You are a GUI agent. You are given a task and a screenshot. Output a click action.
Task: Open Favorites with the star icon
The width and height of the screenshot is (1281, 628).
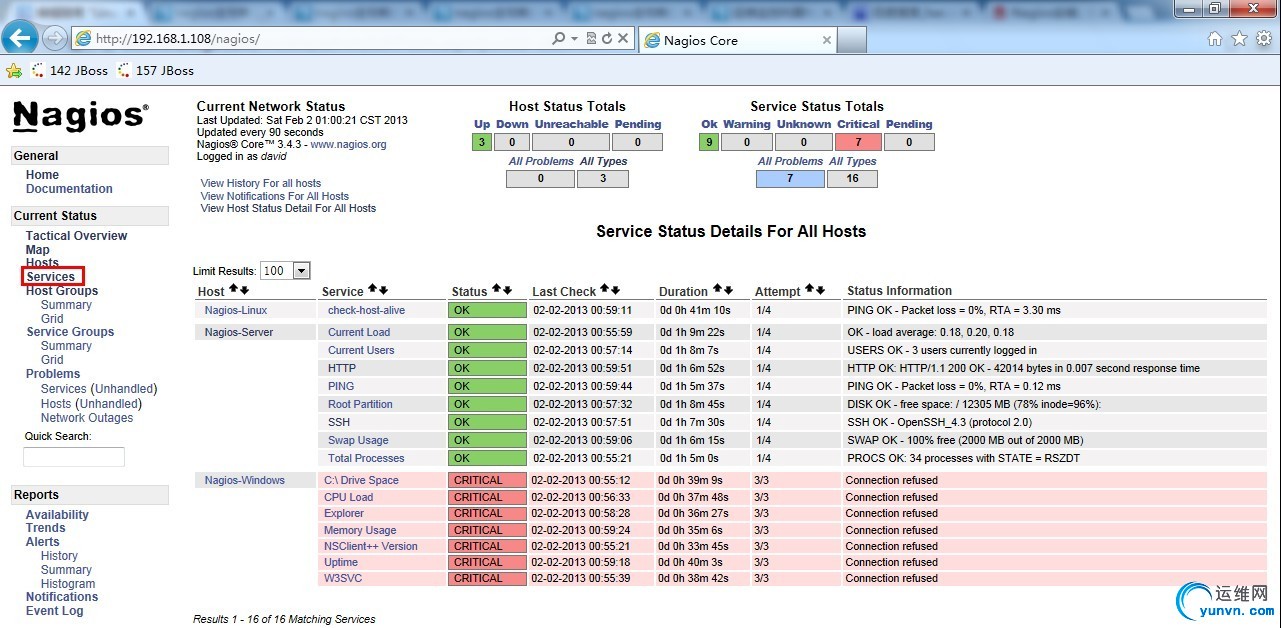point(1239,39)
